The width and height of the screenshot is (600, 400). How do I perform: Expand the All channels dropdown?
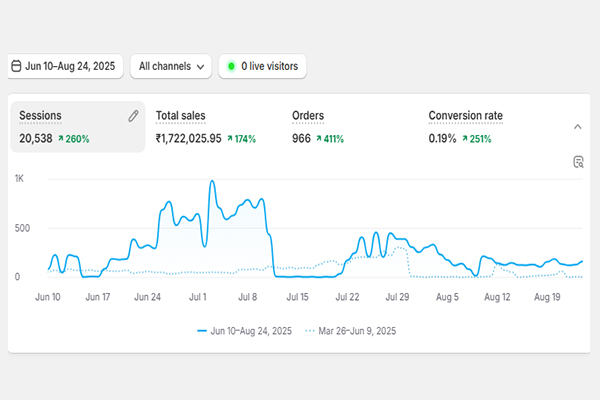[x=172, y=67]
